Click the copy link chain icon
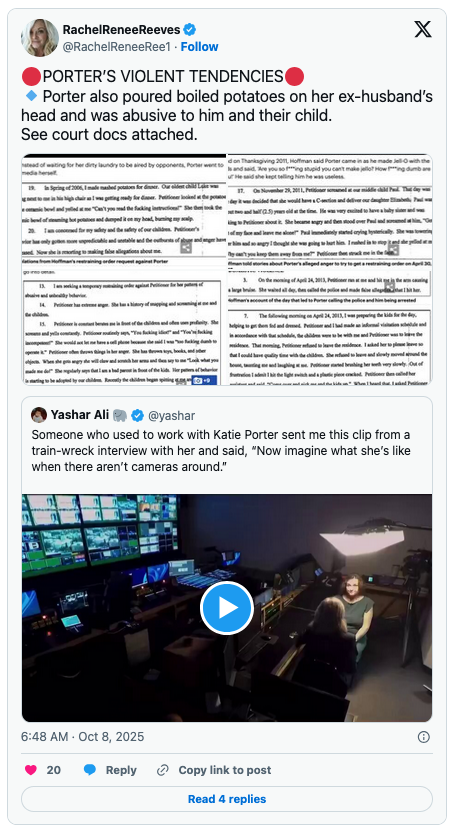Screen dimensions: 458x831 point(163,770)
